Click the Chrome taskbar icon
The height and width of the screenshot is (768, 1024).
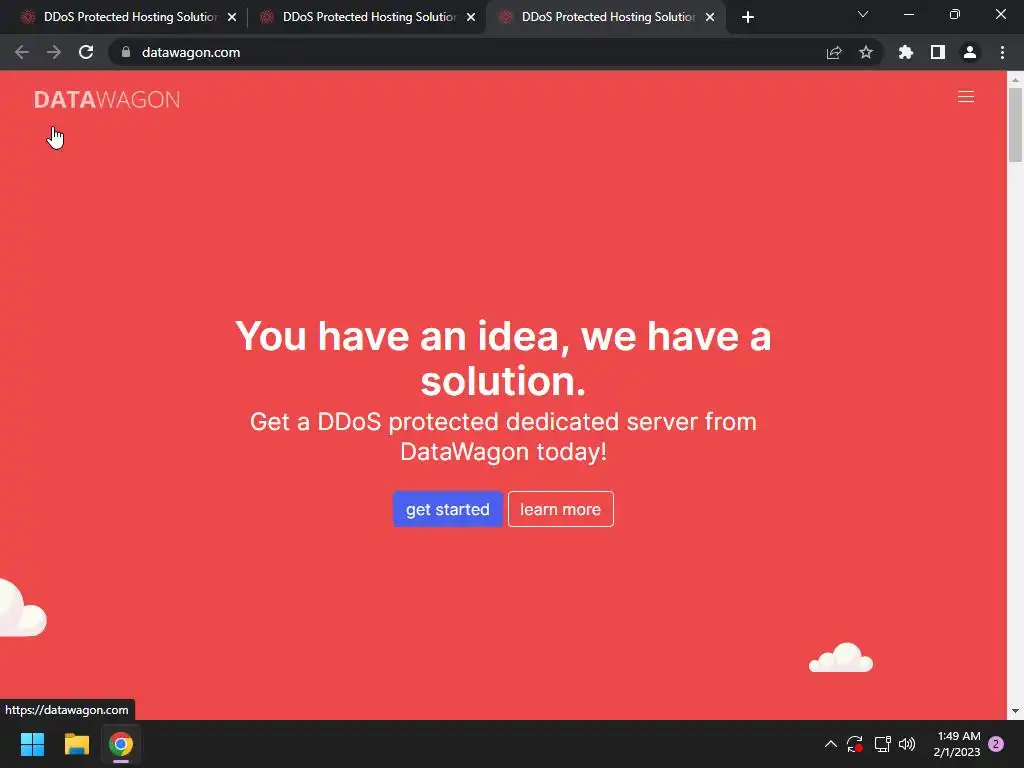[x=121, y=744]
